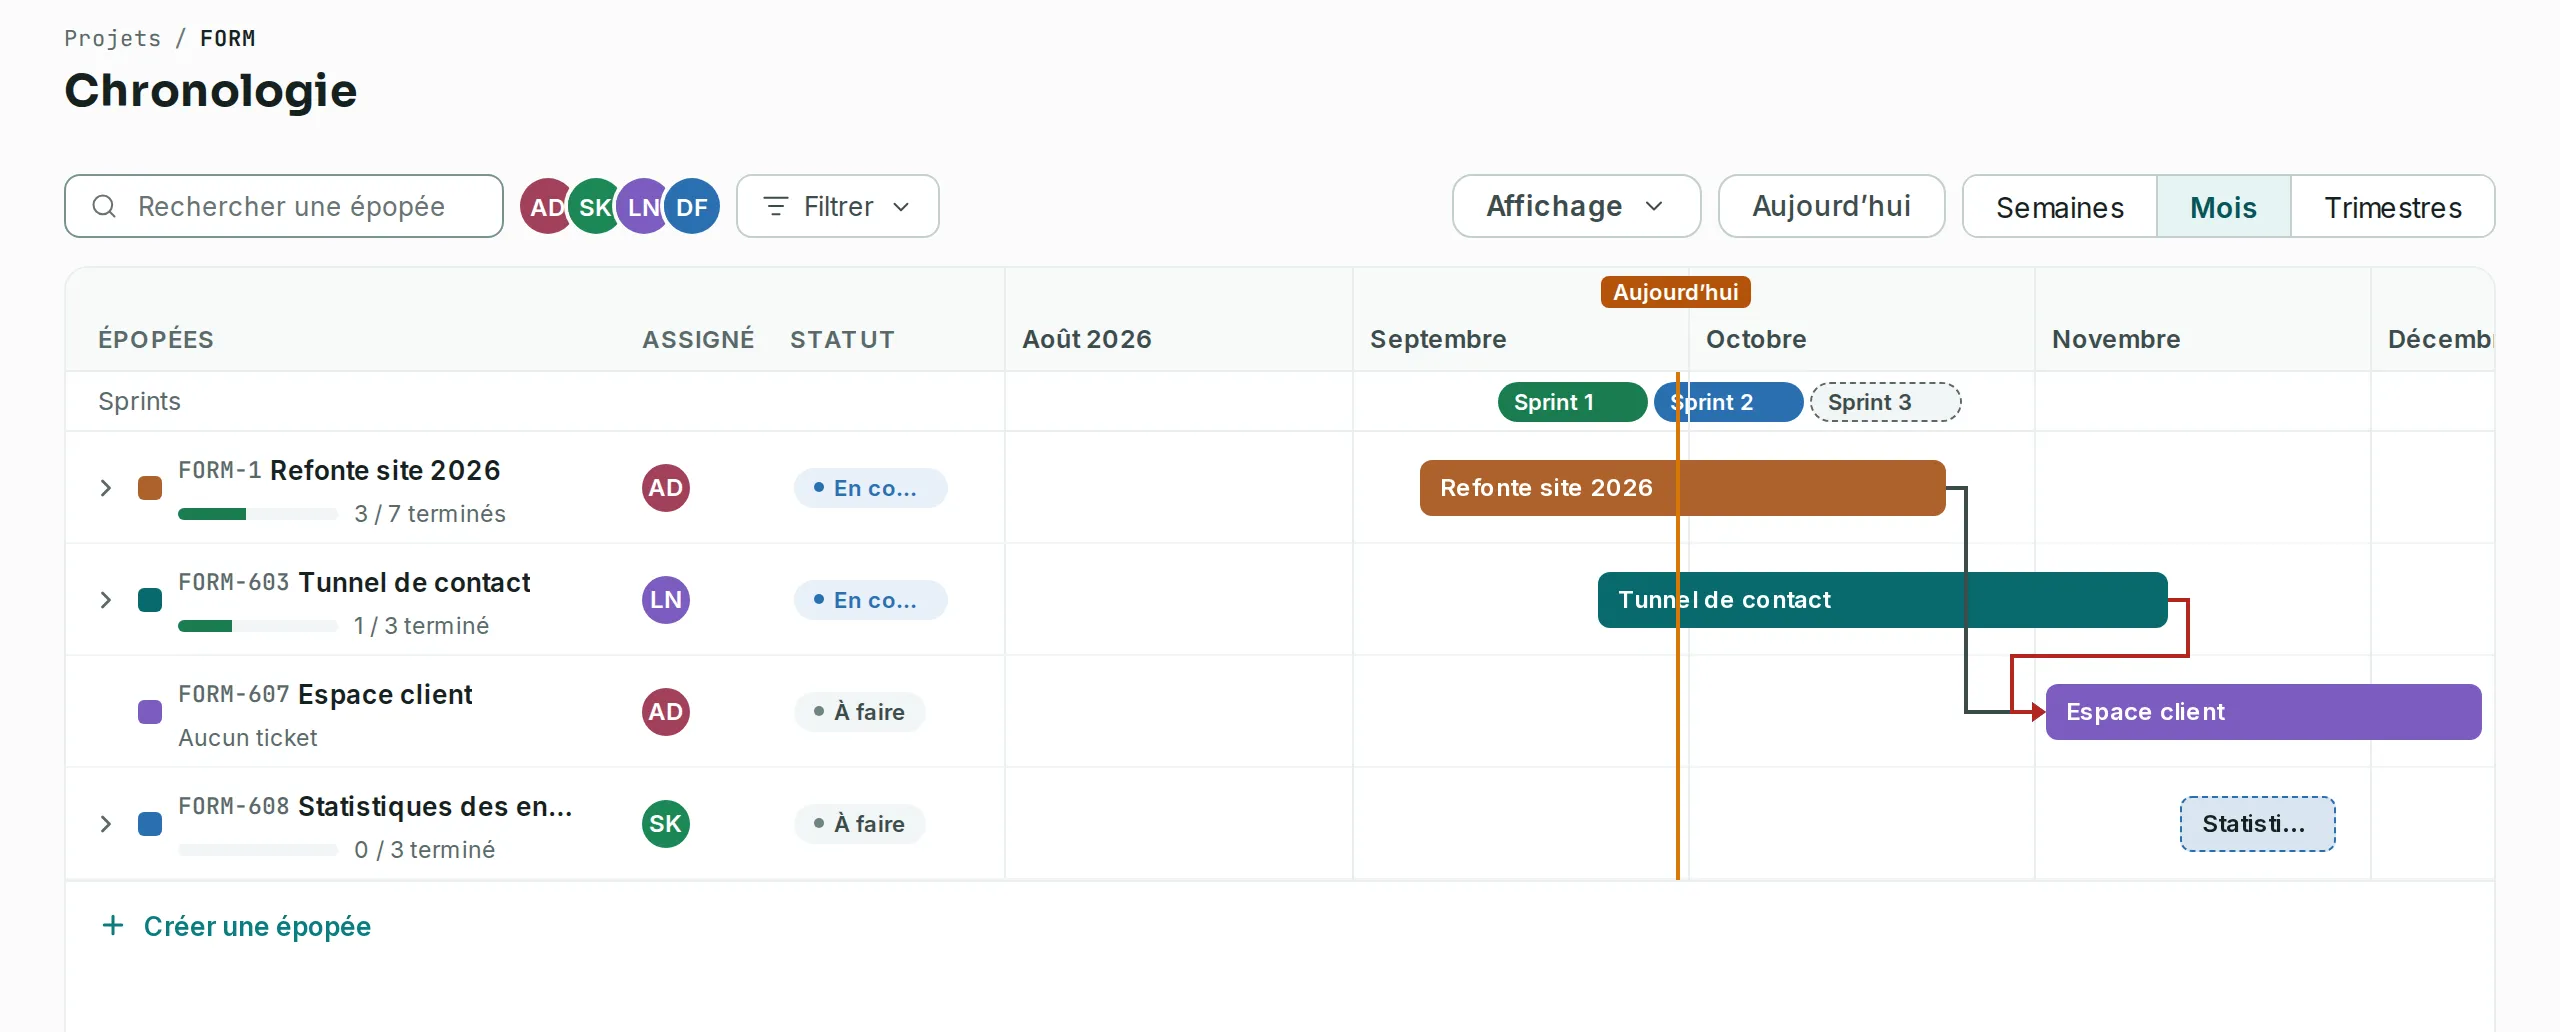
Task: Click the AD avatar filter in toolbar
Action: [x=545, y=207]
